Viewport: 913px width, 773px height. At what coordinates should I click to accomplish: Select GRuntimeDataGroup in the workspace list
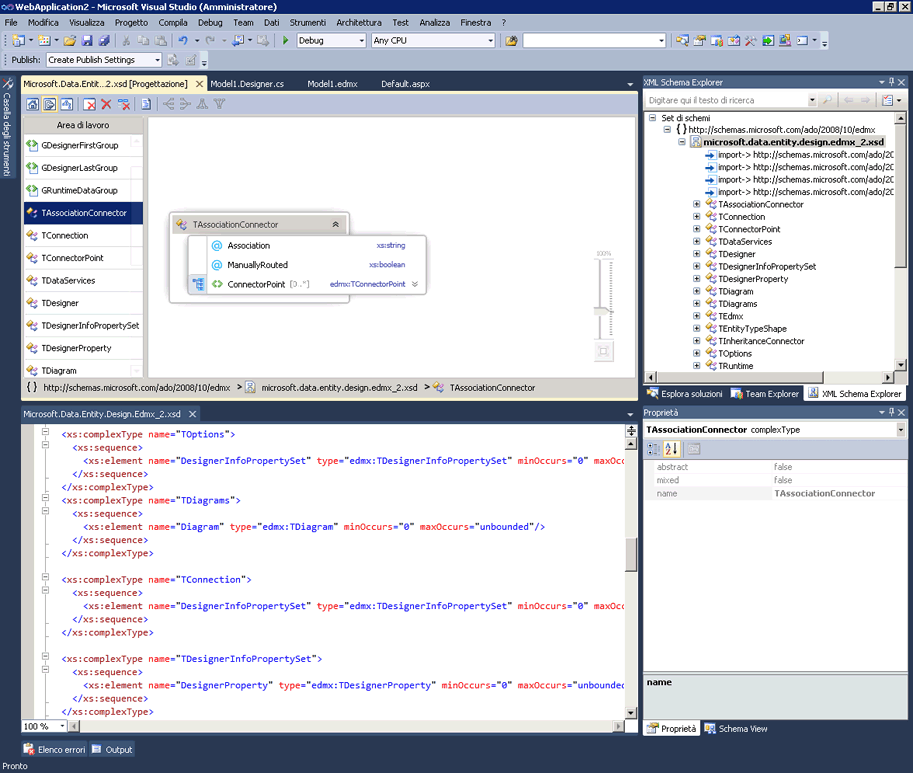point(83,190)
